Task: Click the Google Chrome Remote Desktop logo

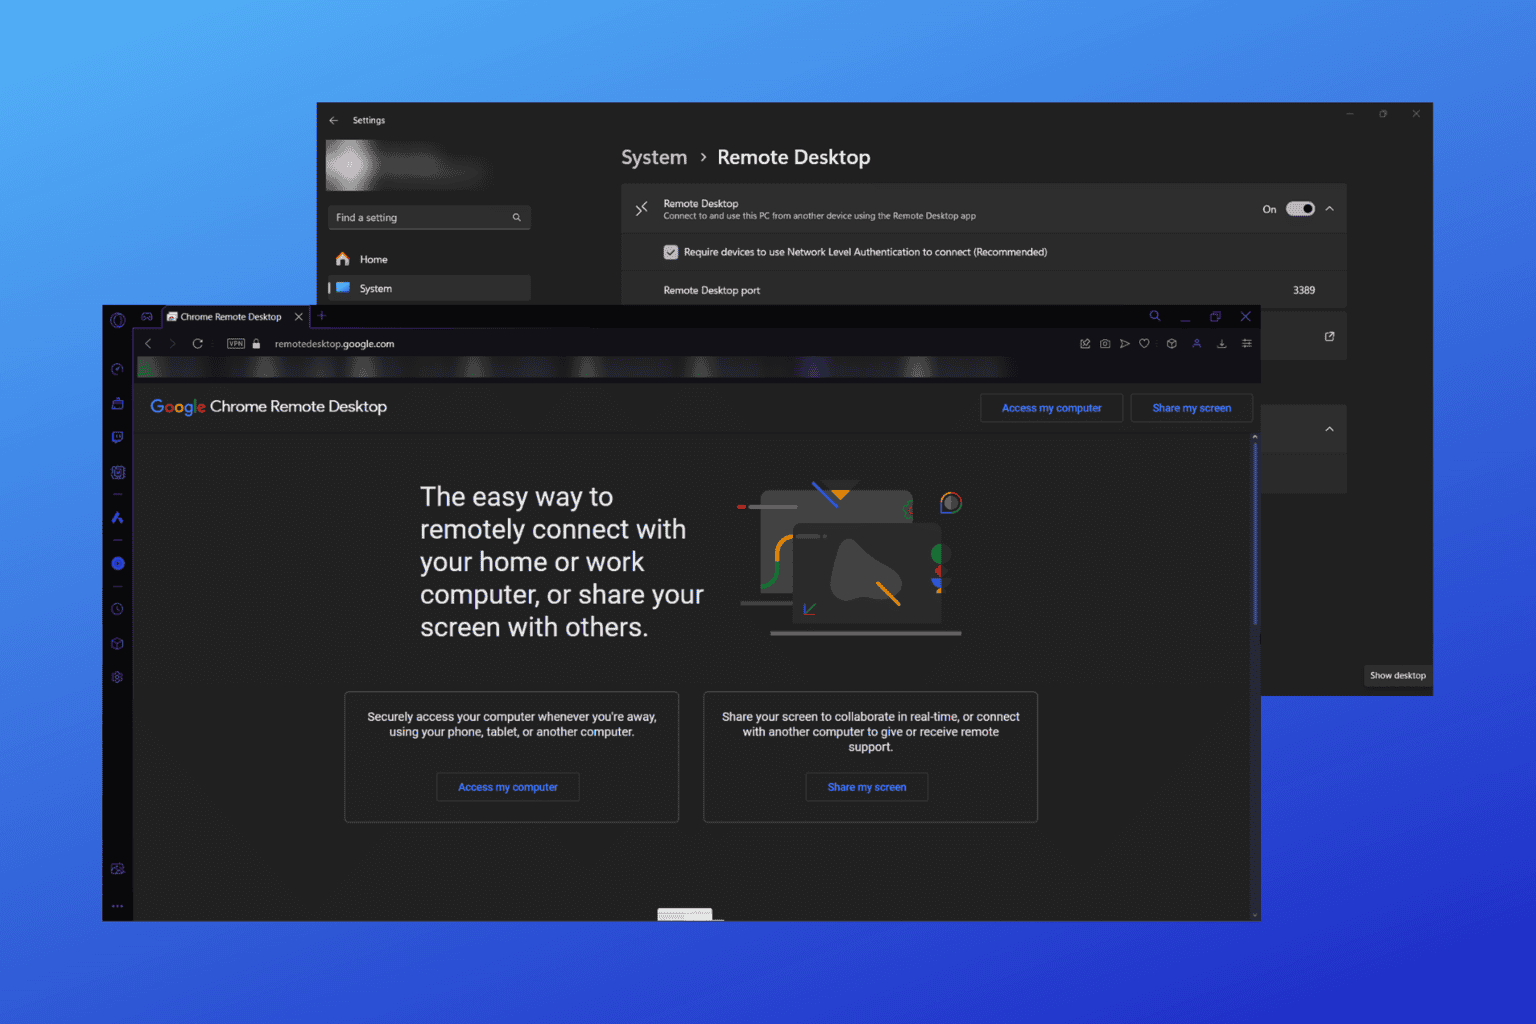Action: [x=268, y=407]
